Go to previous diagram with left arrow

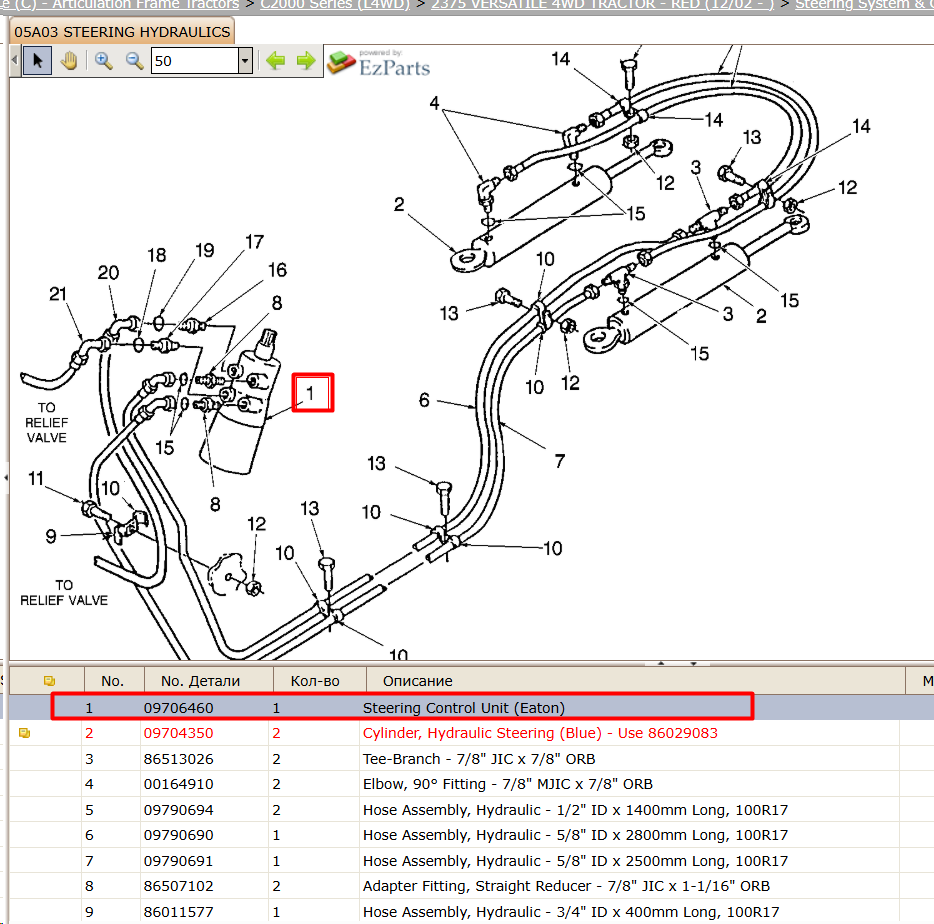coord(275,61)
